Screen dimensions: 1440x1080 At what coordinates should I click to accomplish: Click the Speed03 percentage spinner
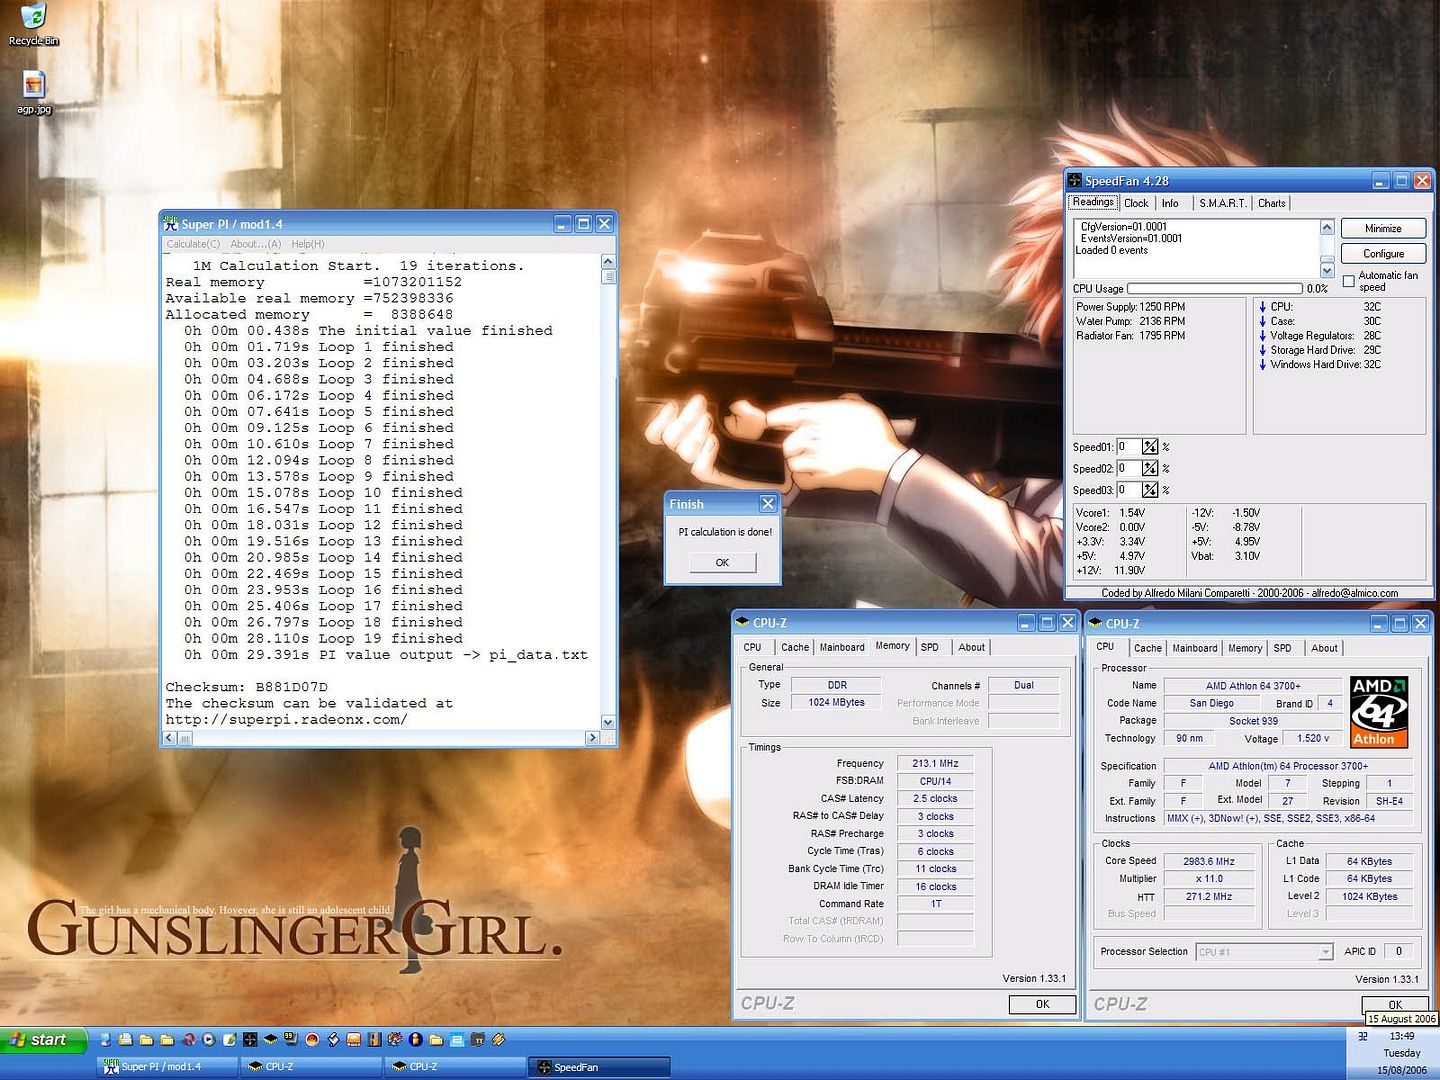pos(1150,490)
